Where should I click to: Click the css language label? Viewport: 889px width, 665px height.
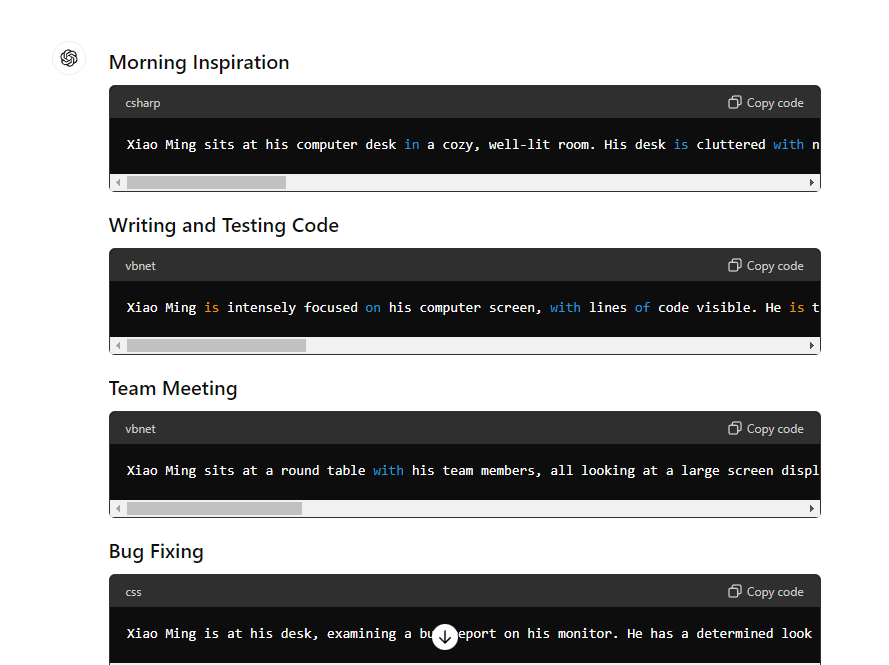(x=133, y=592)
